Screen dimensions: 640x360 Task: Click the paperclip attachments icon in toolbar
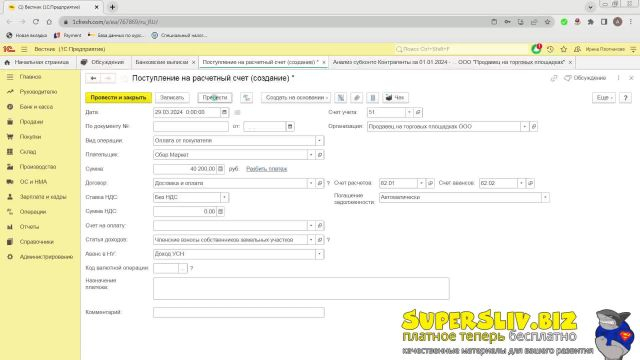[x=357, y=98]
